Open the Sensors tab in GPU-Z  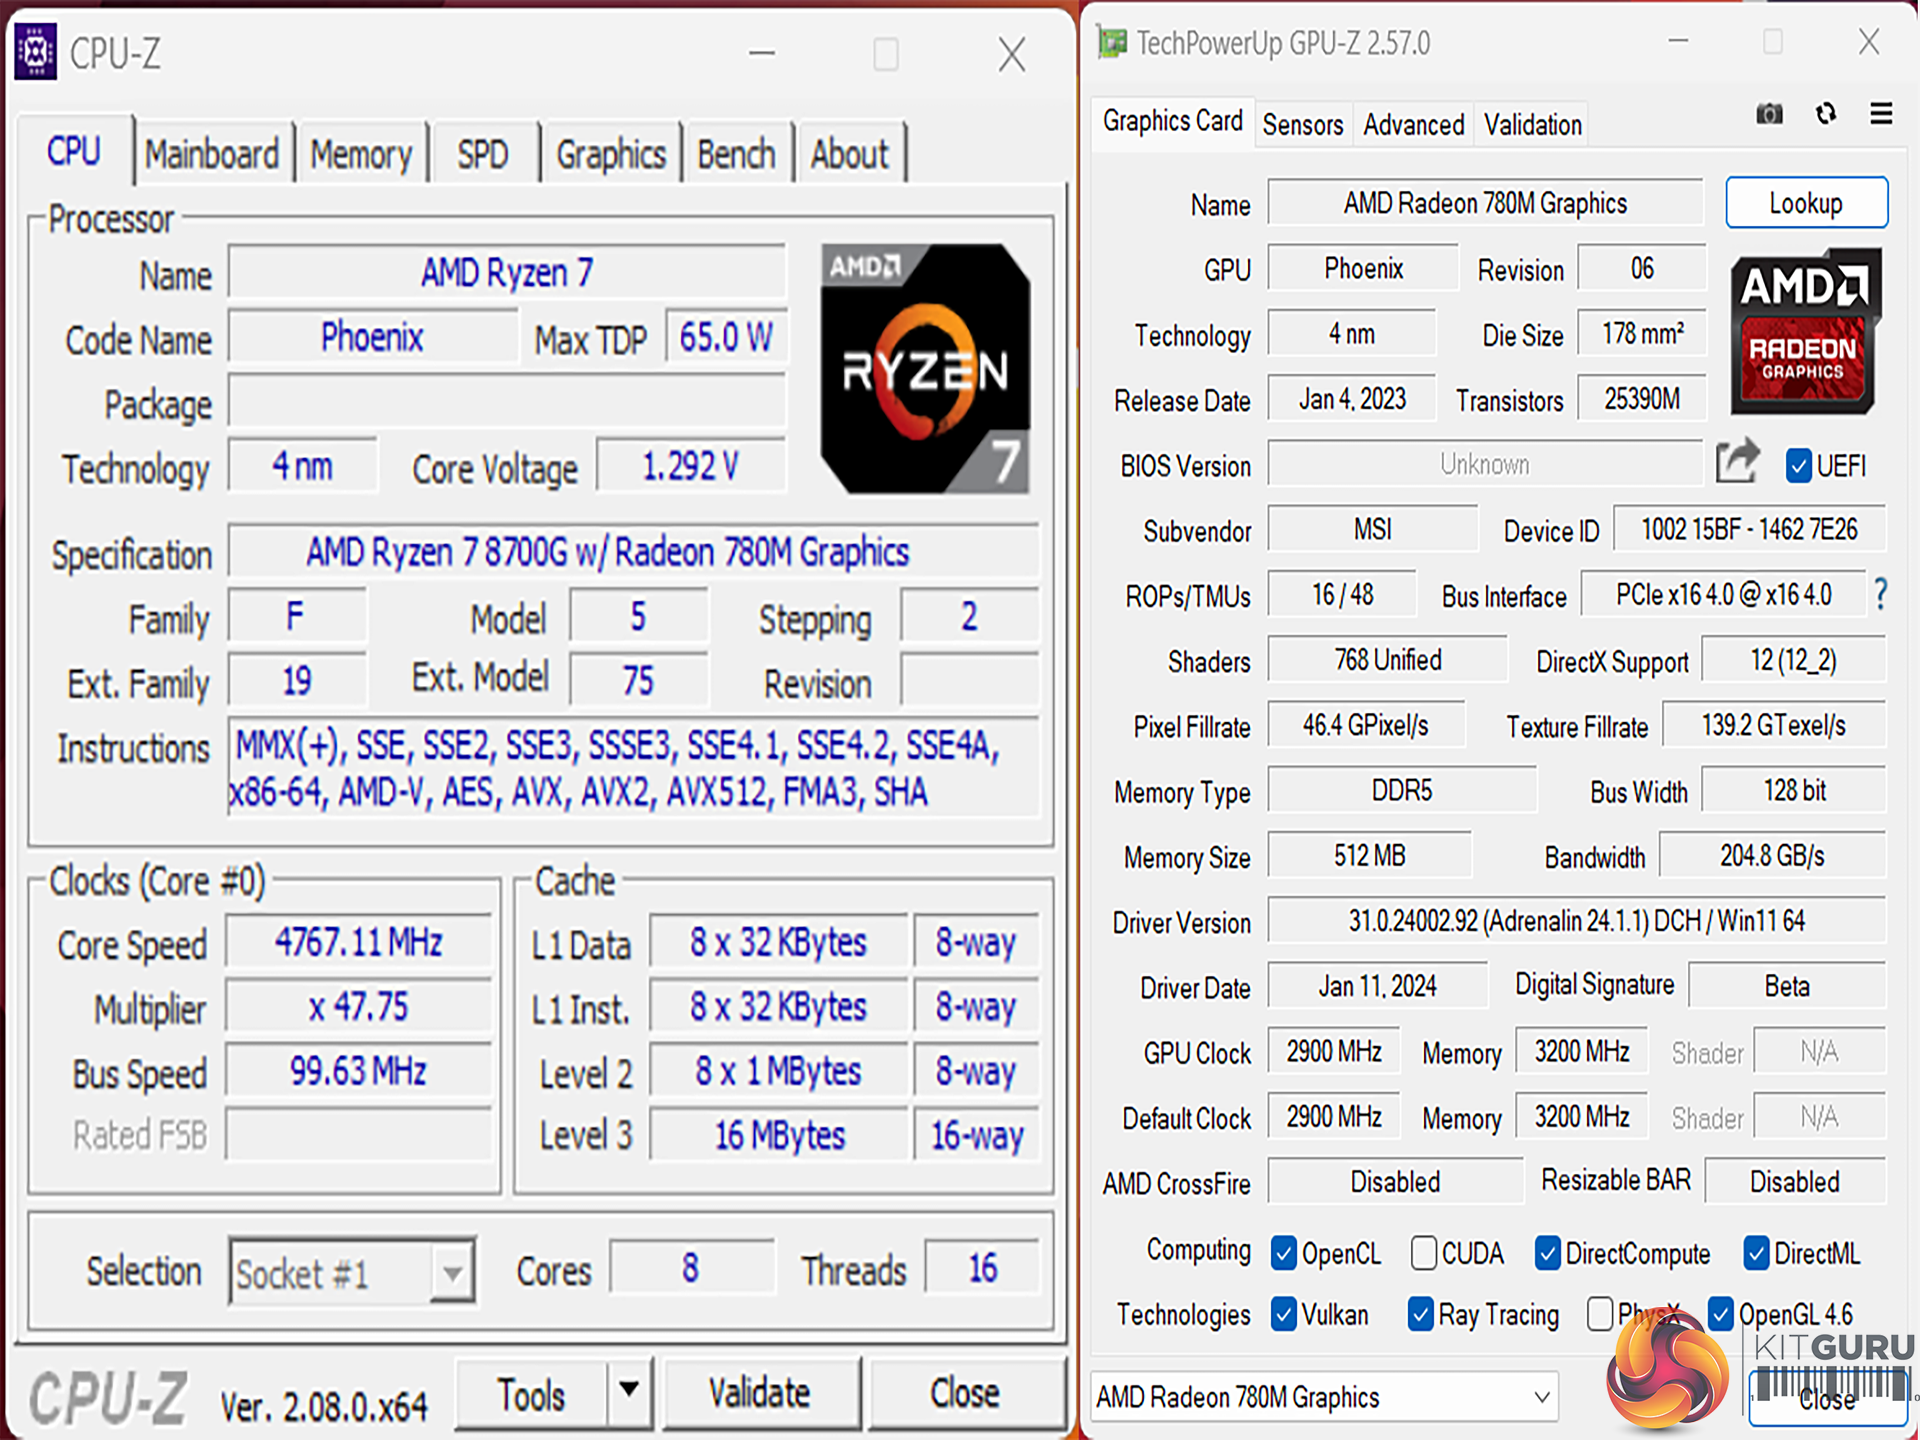(x=1302, y=125)
